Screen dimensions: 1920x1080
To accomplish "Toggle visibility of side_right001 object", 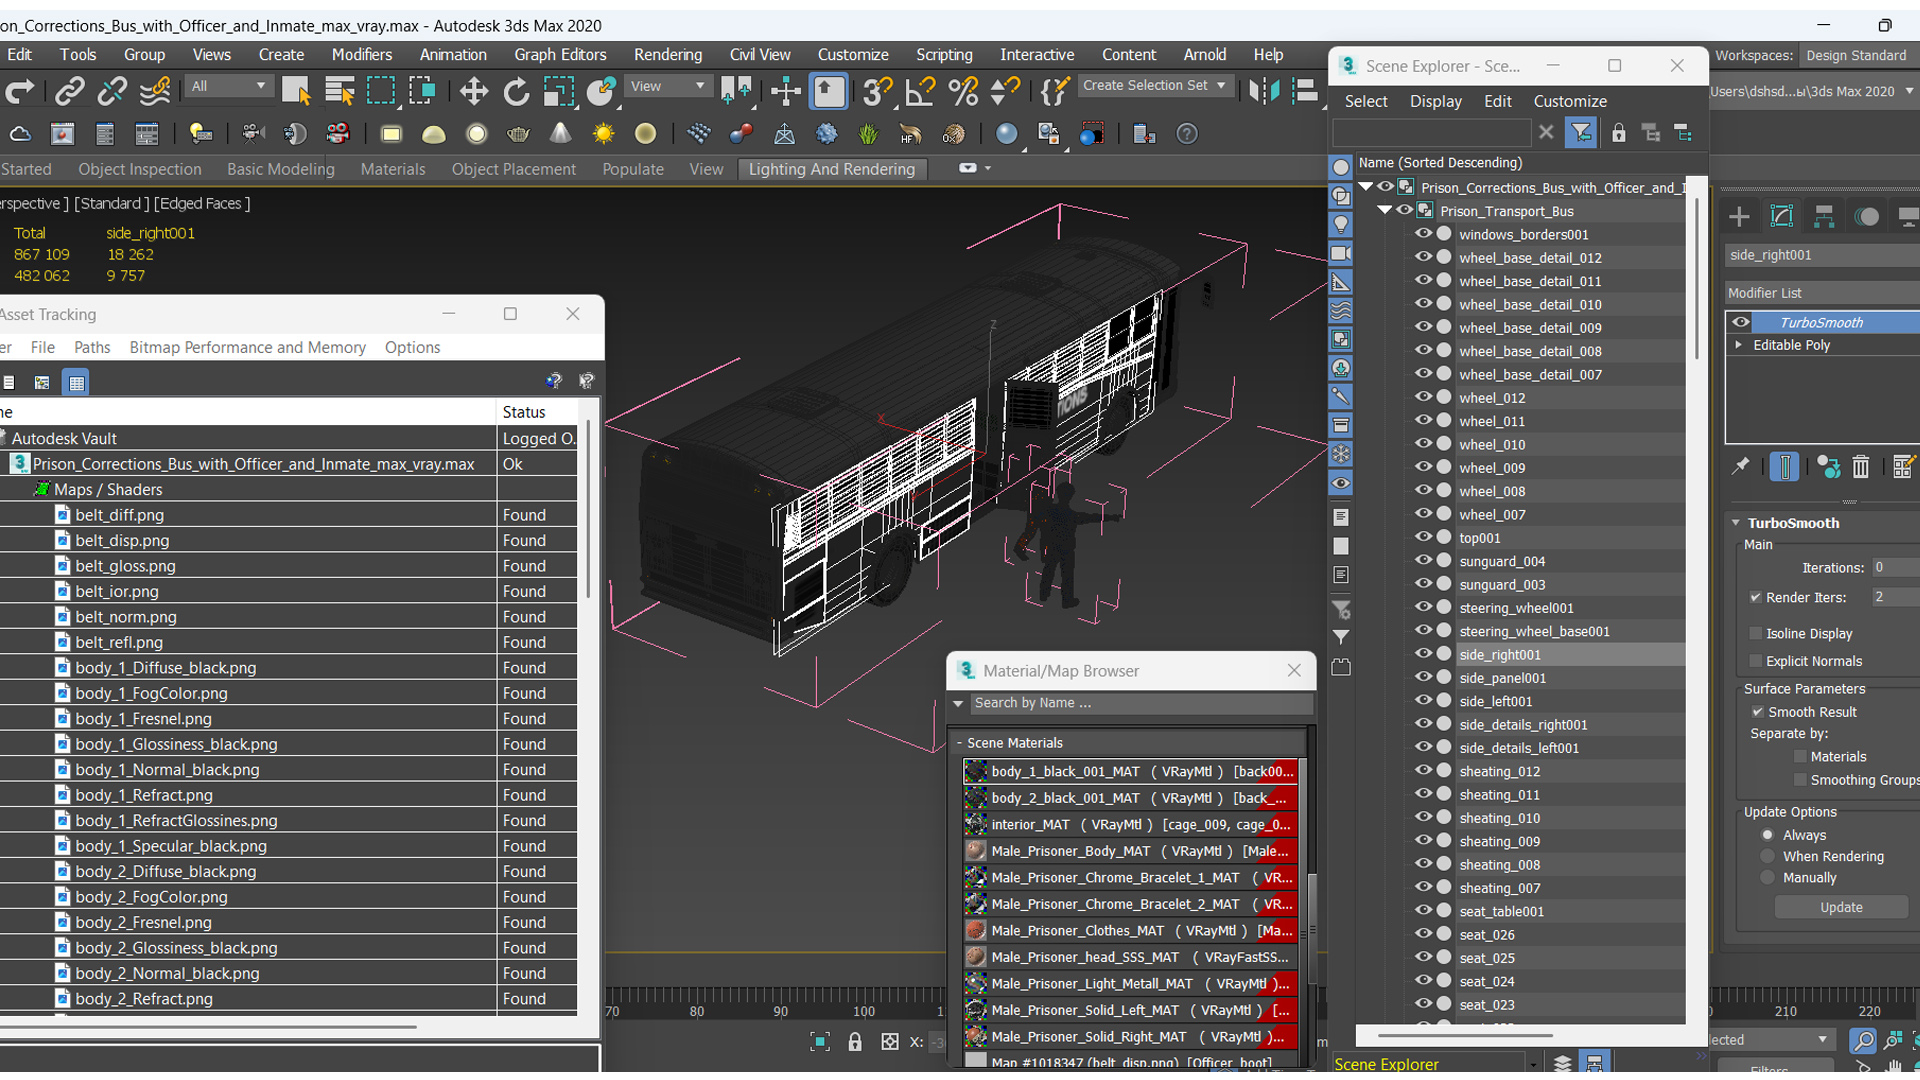I will [1423, 654].
